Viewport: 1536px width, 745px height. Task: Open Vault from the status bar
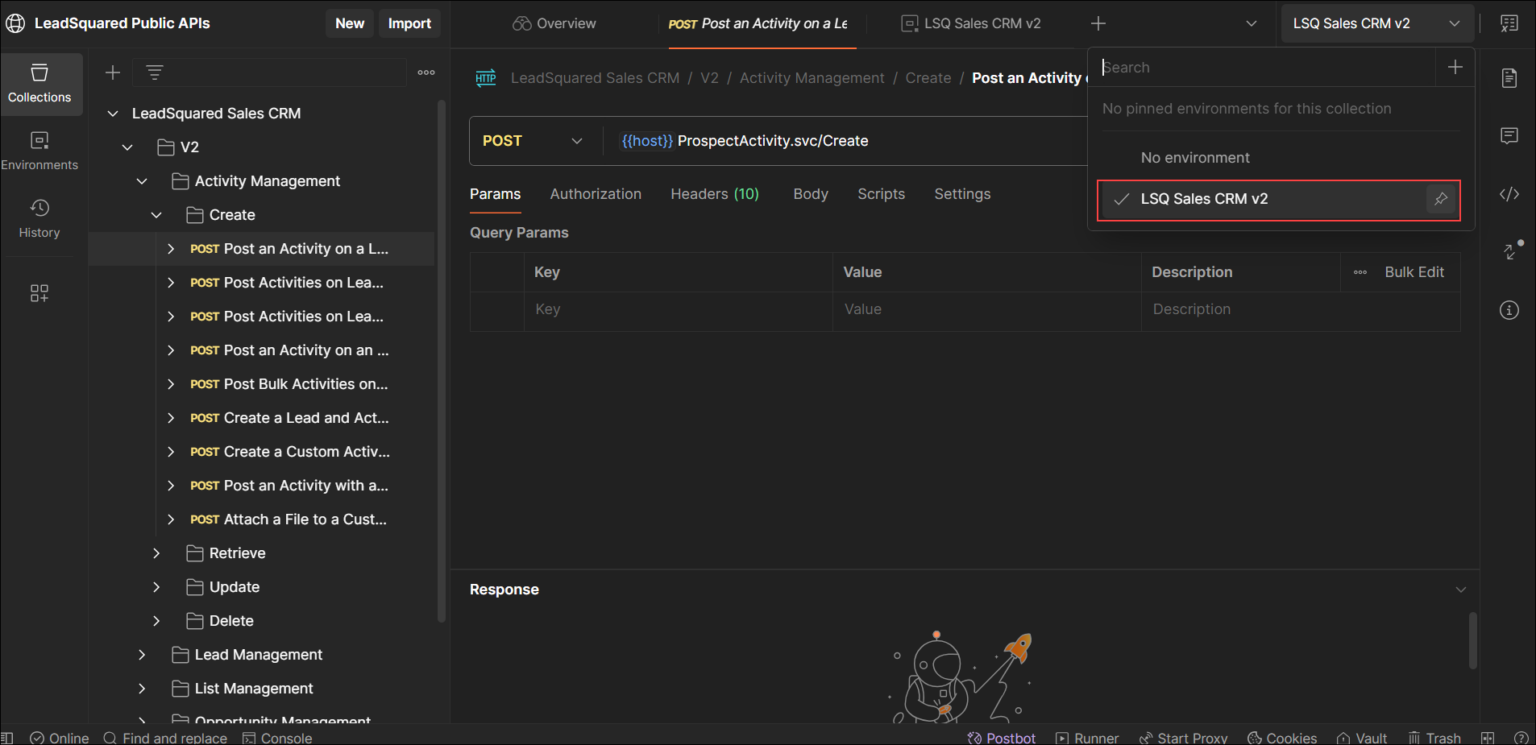(1361, 738)
